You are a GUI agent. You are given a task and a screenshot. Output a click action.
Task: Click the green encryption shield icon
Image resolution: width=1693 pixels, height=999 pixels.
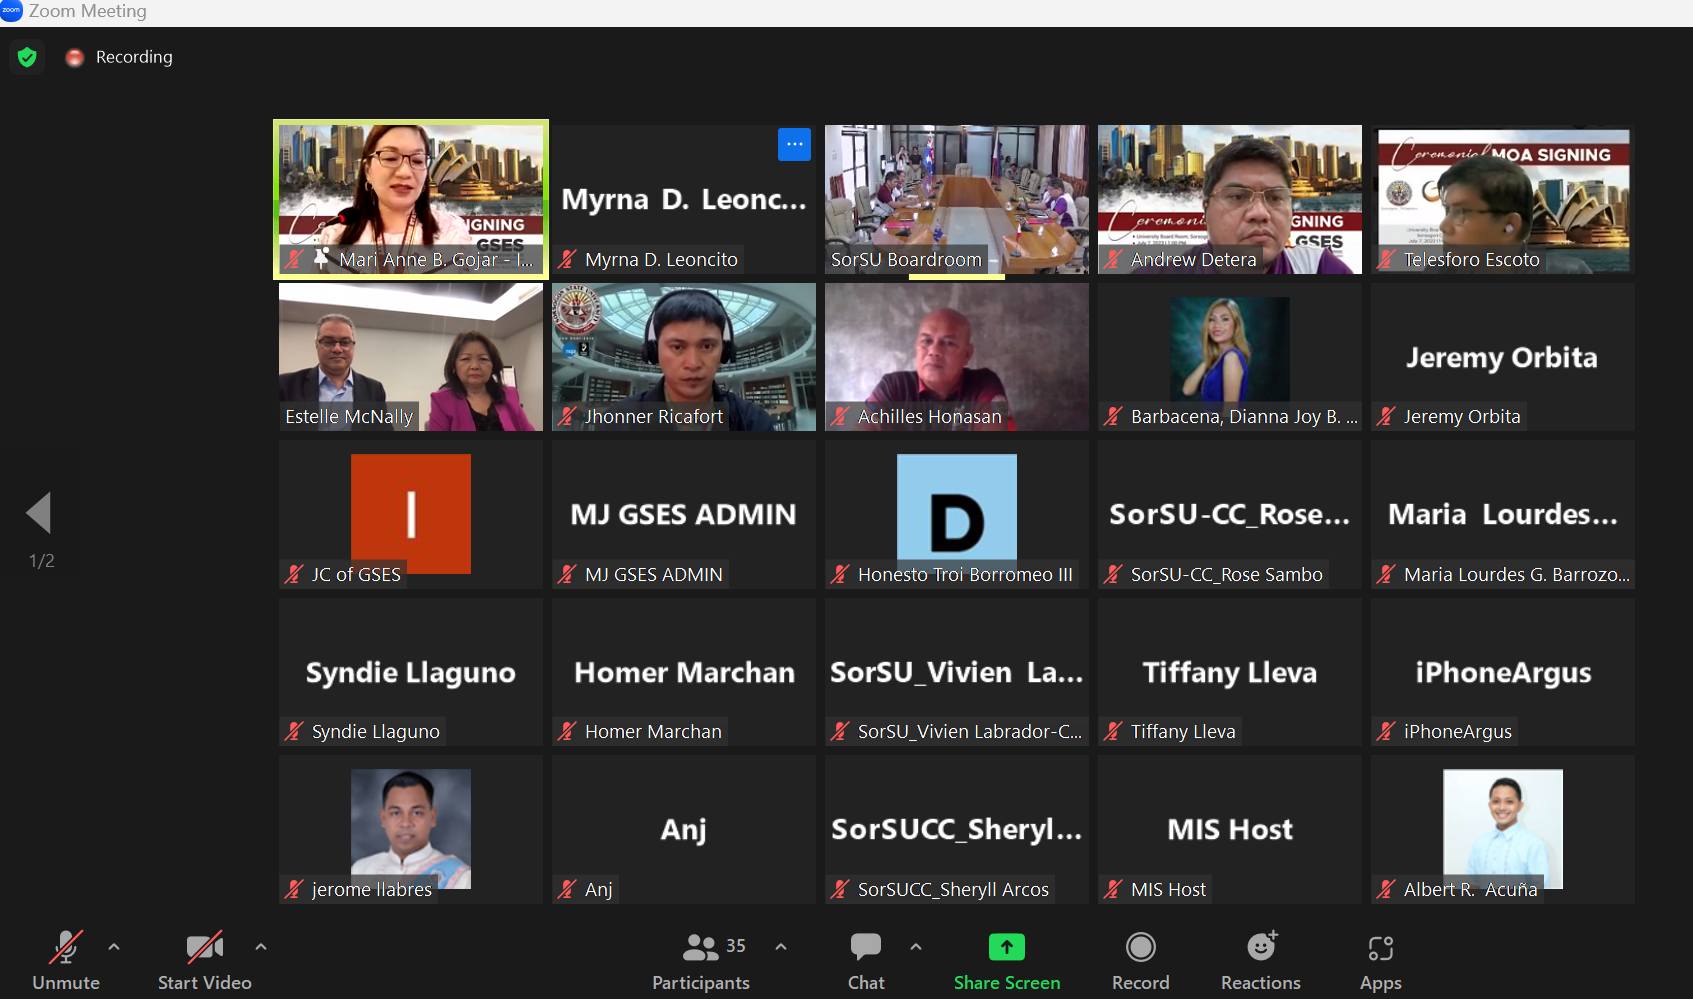[x=27, y=57]
